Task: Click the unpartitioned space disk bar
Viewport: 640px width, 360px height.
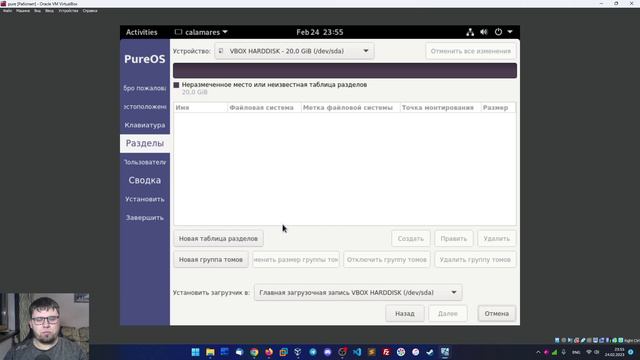Action: 345,70
